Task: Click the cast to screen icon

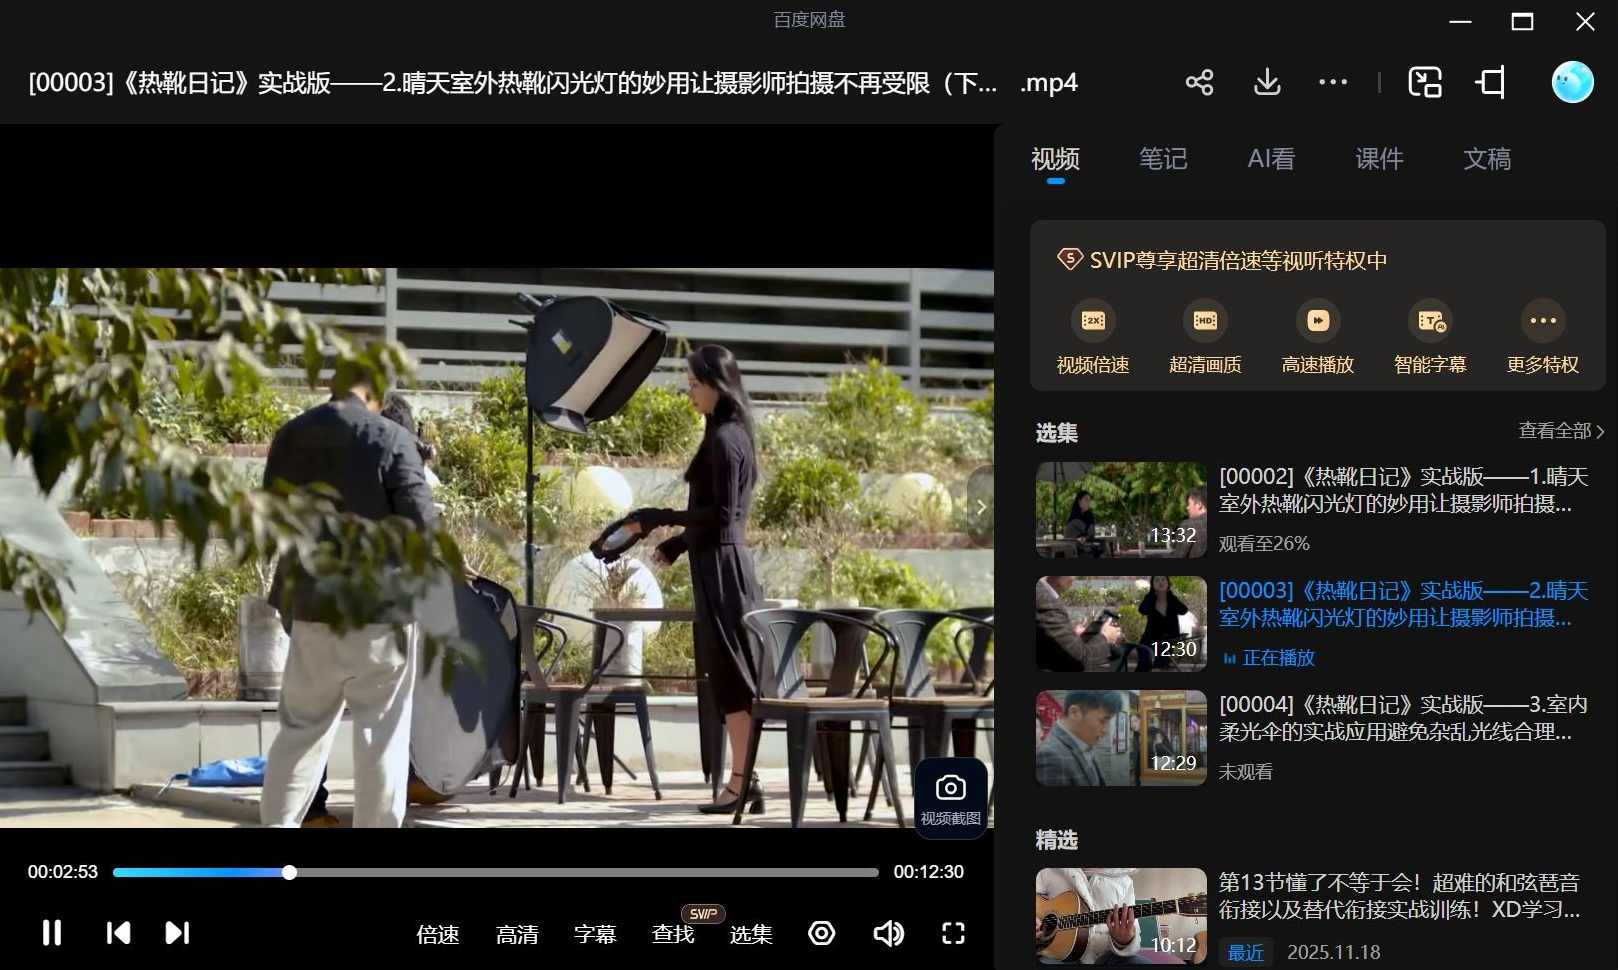Action: (x=1490, y=82)
